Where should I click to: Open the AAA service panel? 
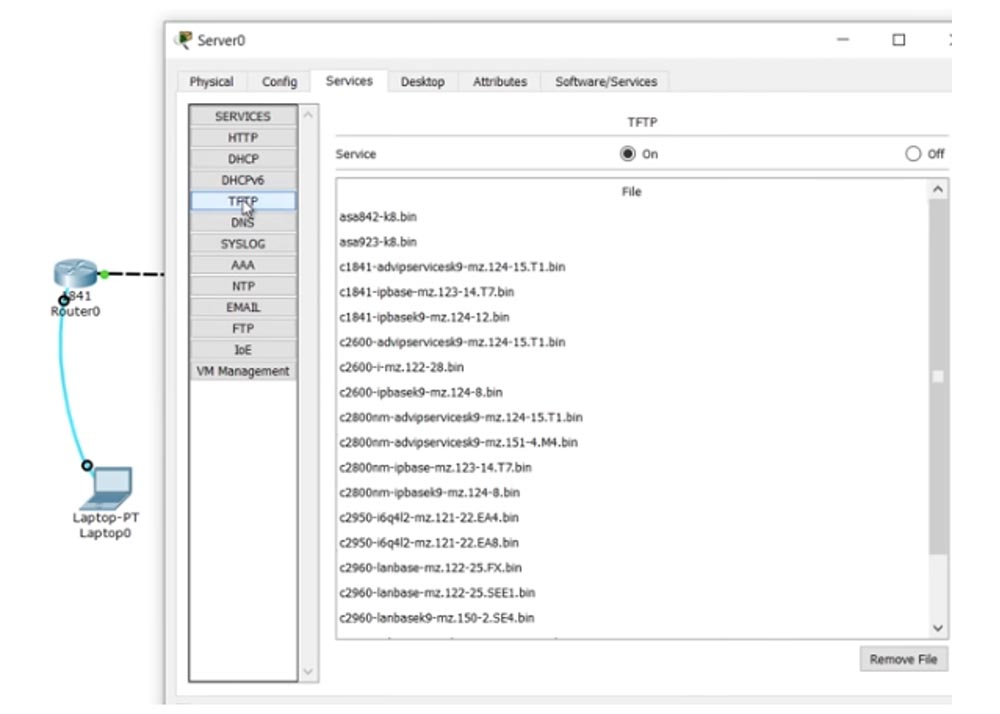tap(243, 264)
